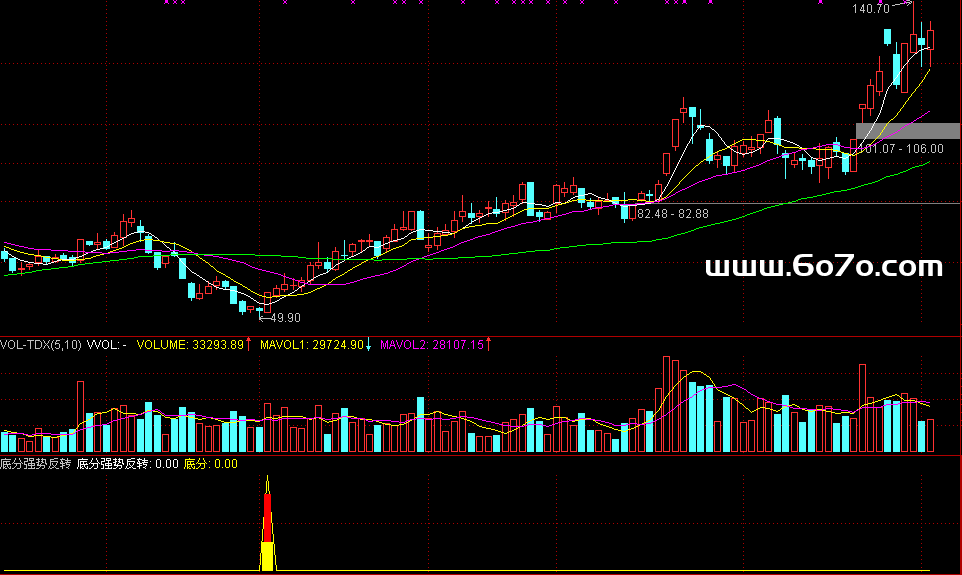Click the red and yellow signal spike
The width and height of the screenshot is (962, 575).
pos(267,530)
